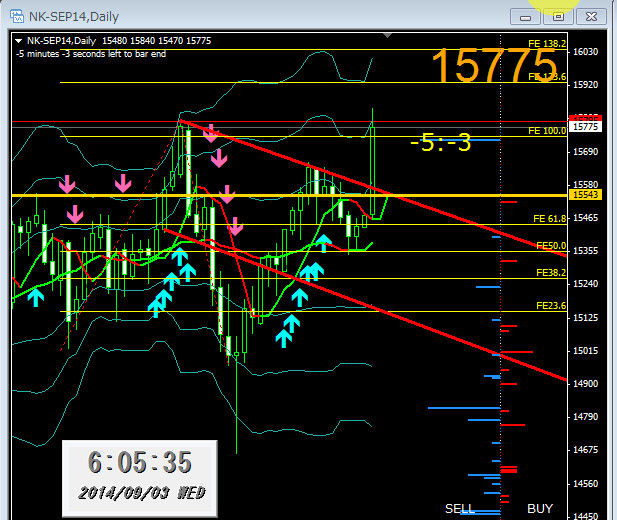The width and height of the screenshot is (617, 520).
Task: Click the white 15775 current price label
Action: [x=585, y=127]
